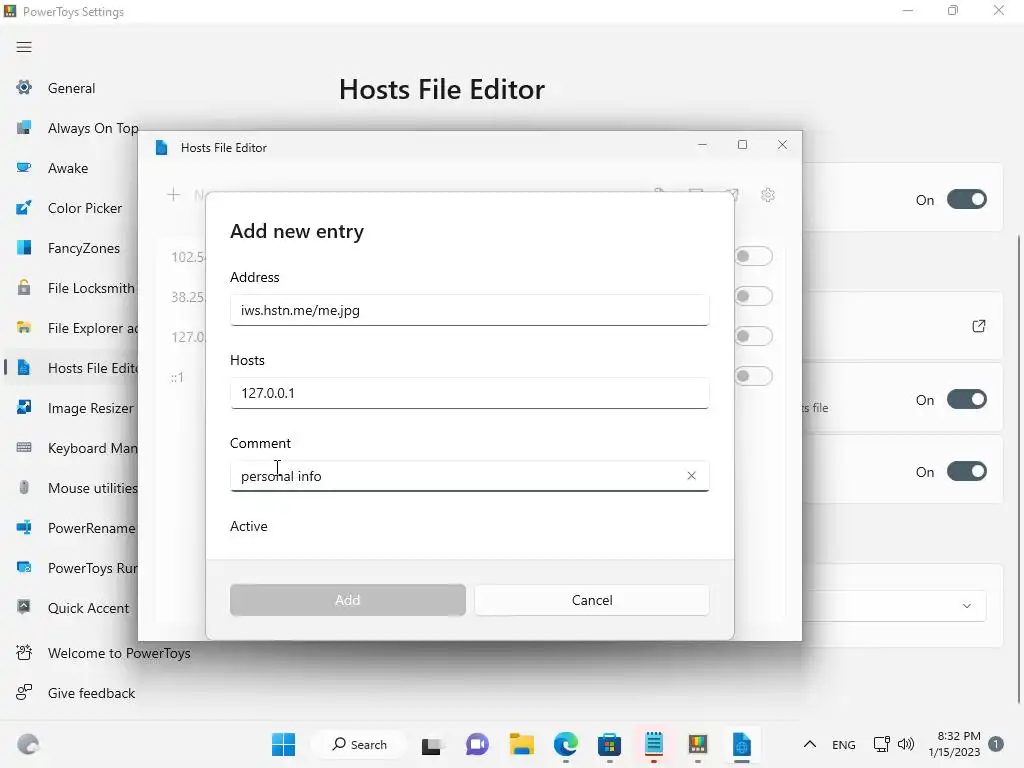Toggle the lowest On switch in settings
Viewport: 1024px width, 768px height.
[967, 471]
